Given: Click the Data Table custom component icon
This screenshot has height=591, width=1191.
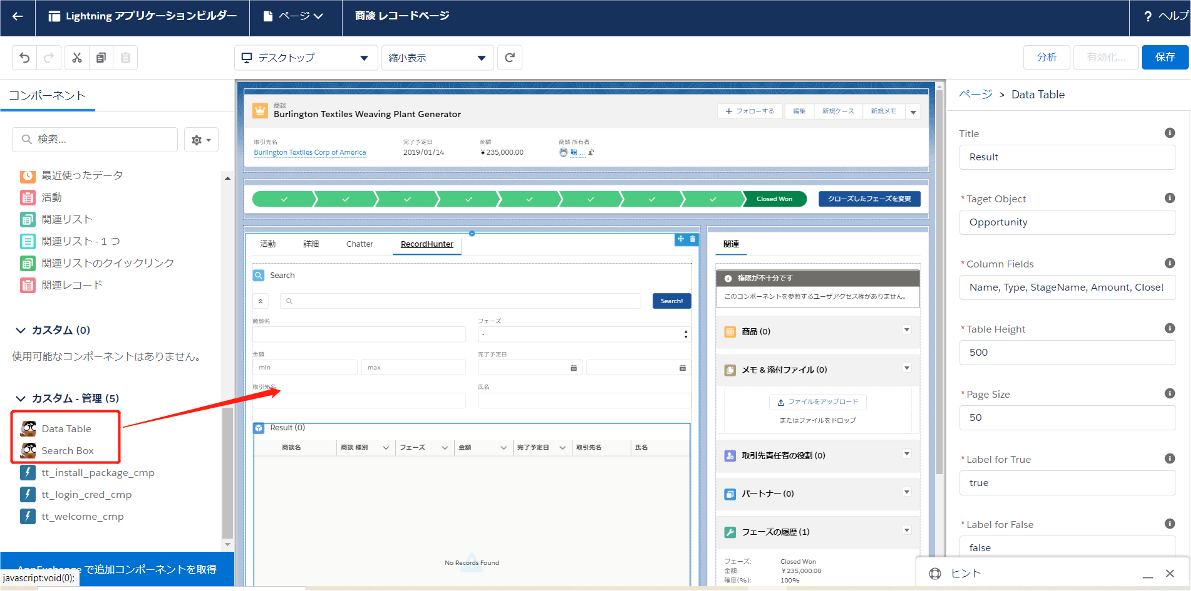Looking at the screenshot, I should click(29, 428).
